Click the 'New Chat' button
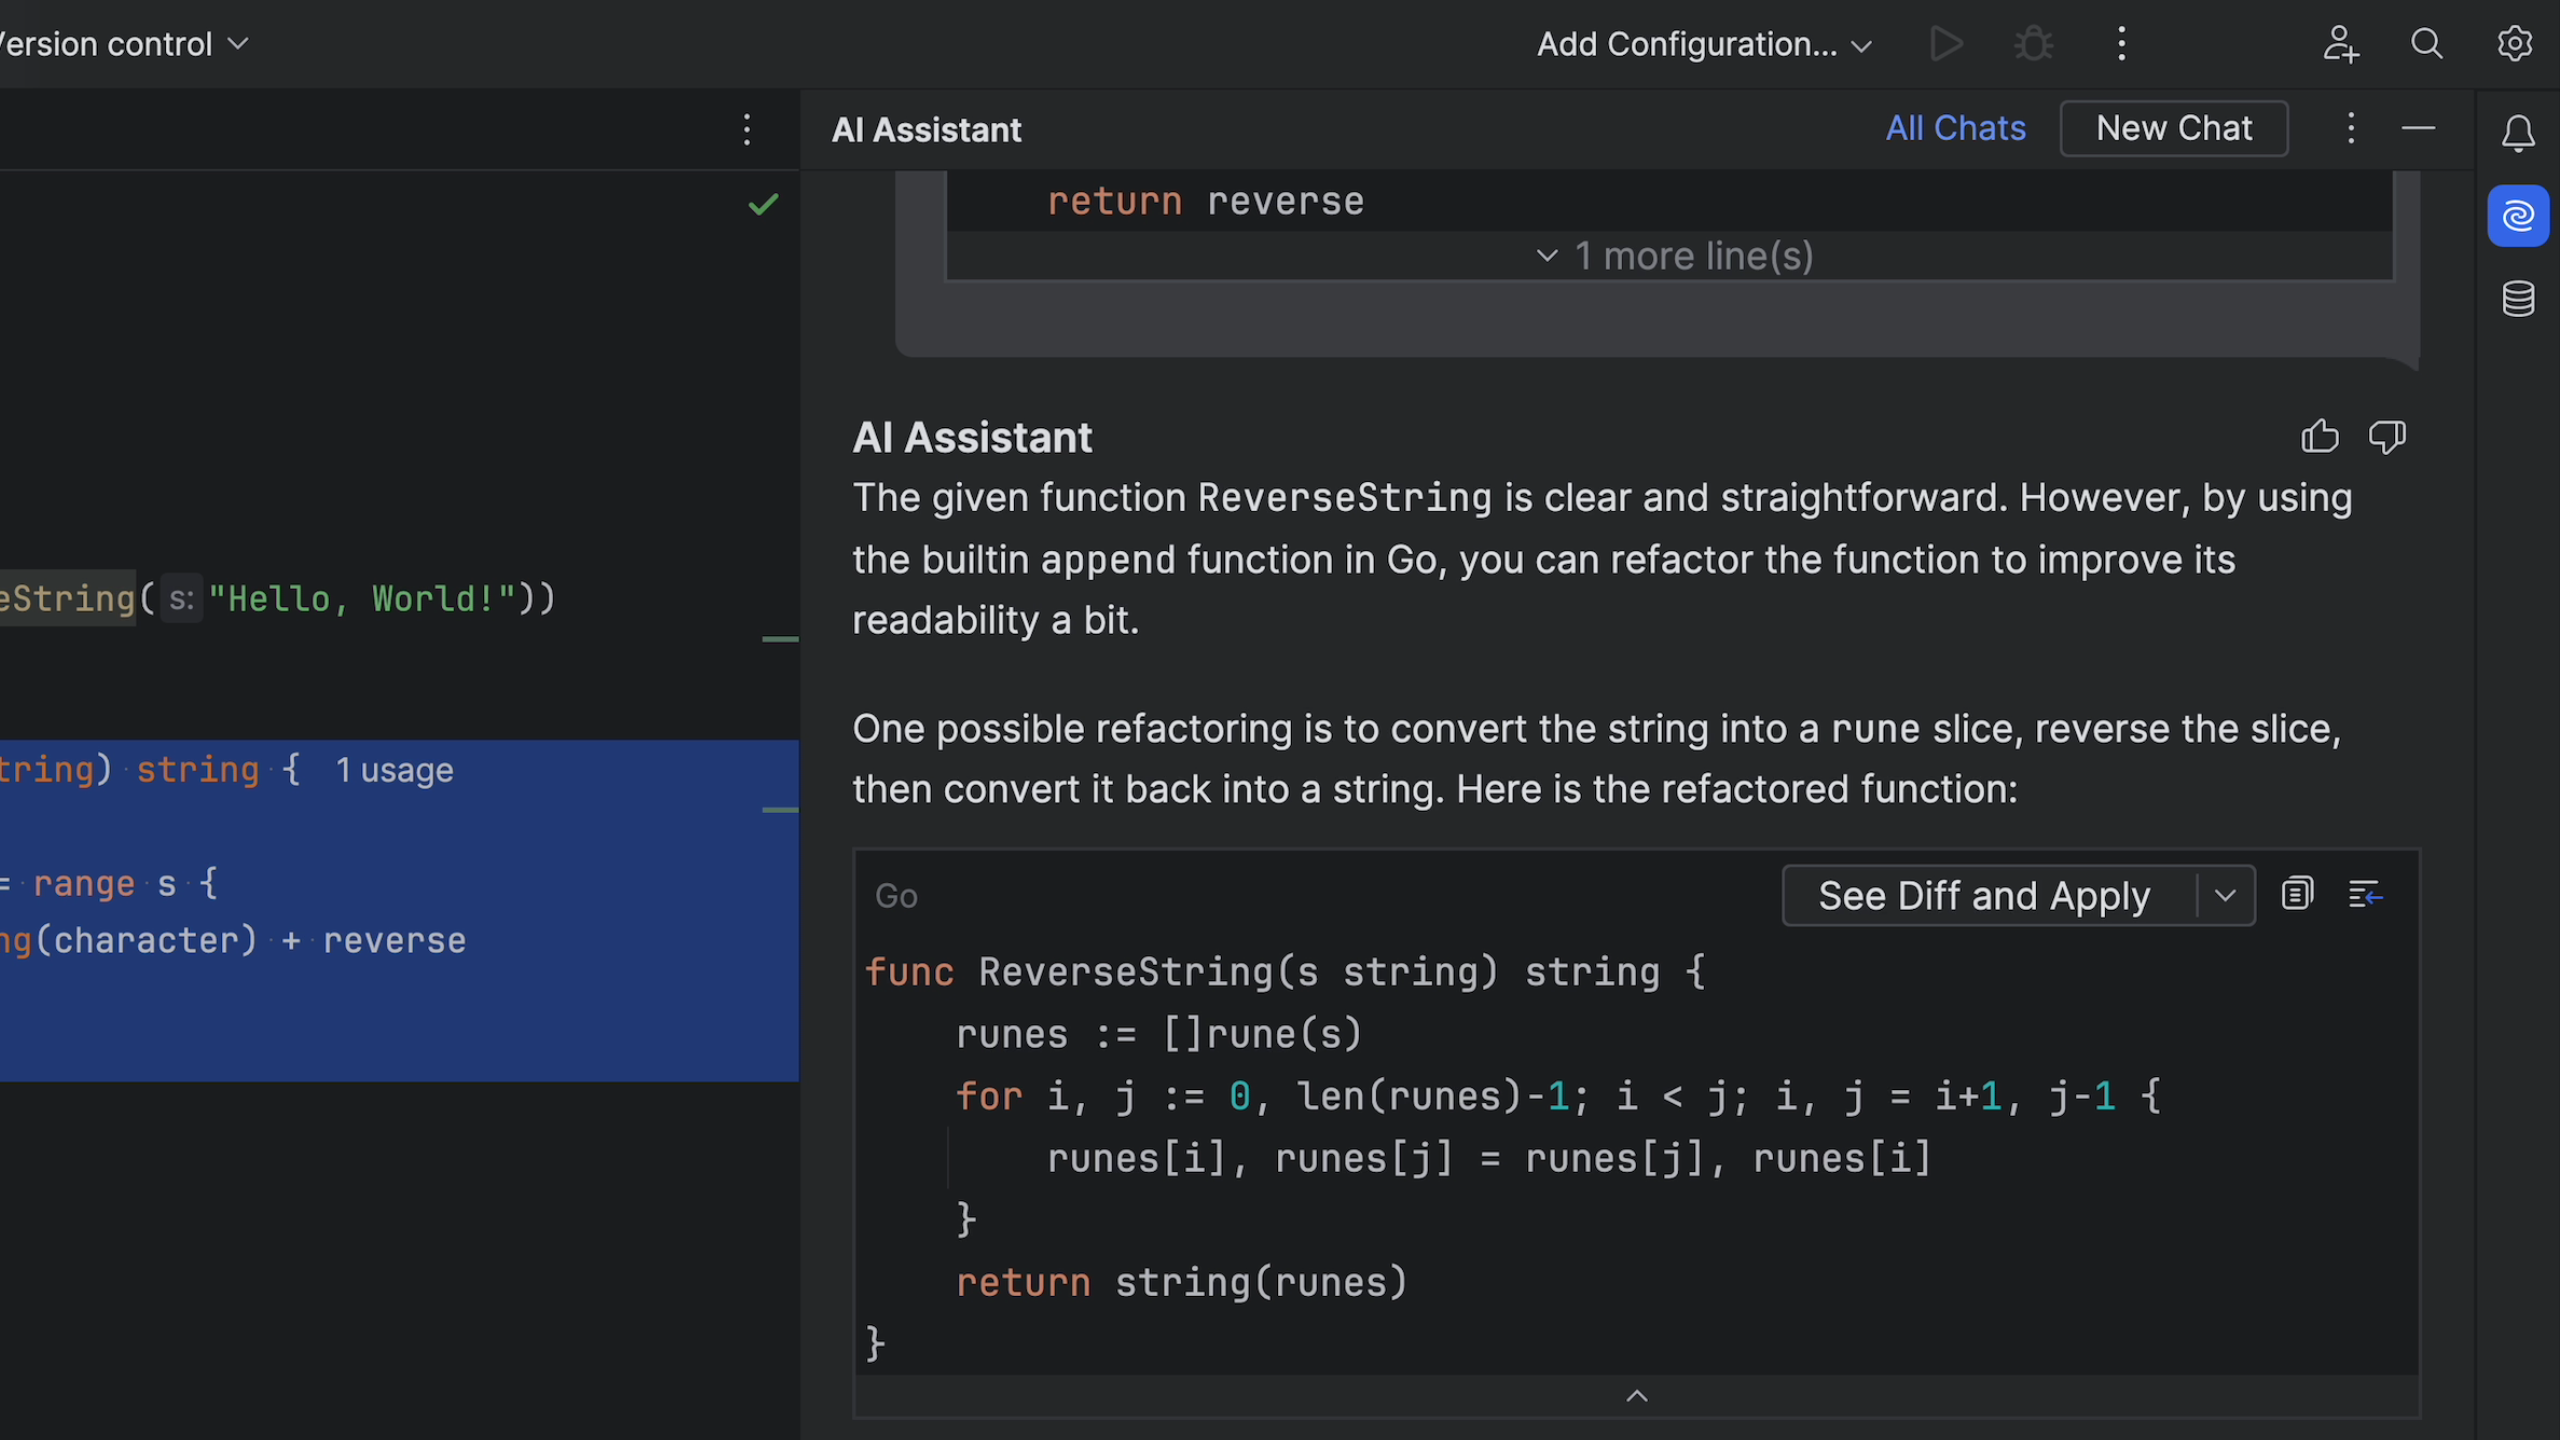 (2173, 127)
